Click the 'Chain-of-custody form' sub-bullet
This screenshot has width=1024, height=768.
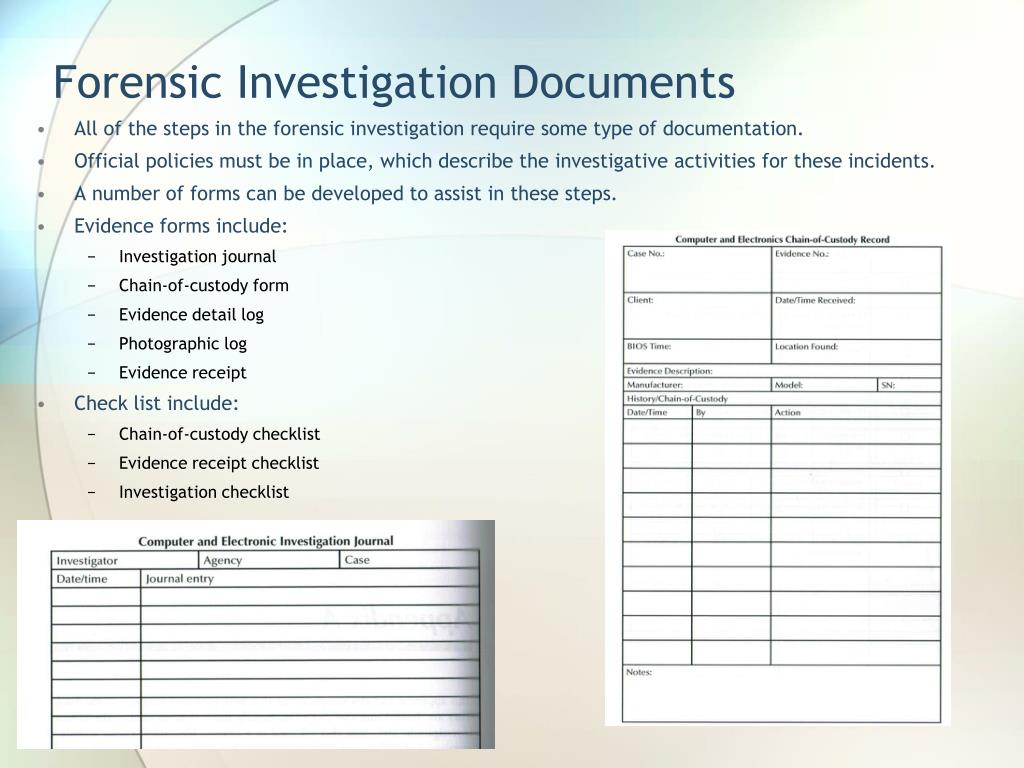(x=203, y=285)
